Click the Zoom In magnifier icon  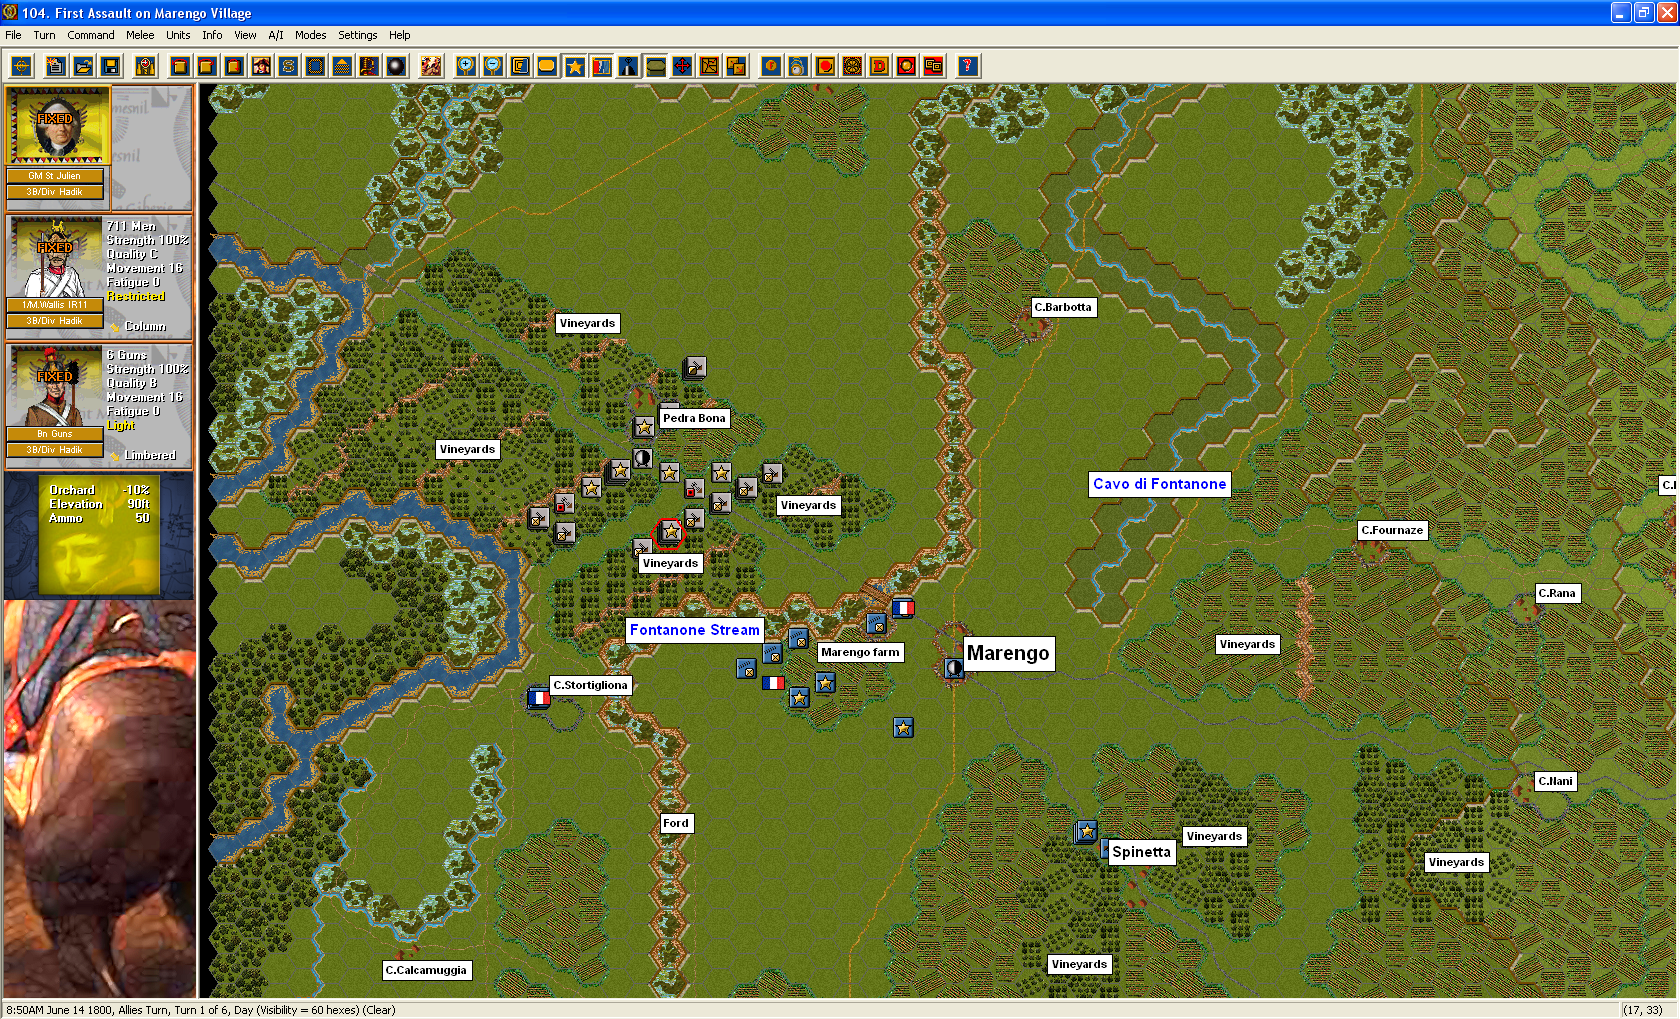466,66
